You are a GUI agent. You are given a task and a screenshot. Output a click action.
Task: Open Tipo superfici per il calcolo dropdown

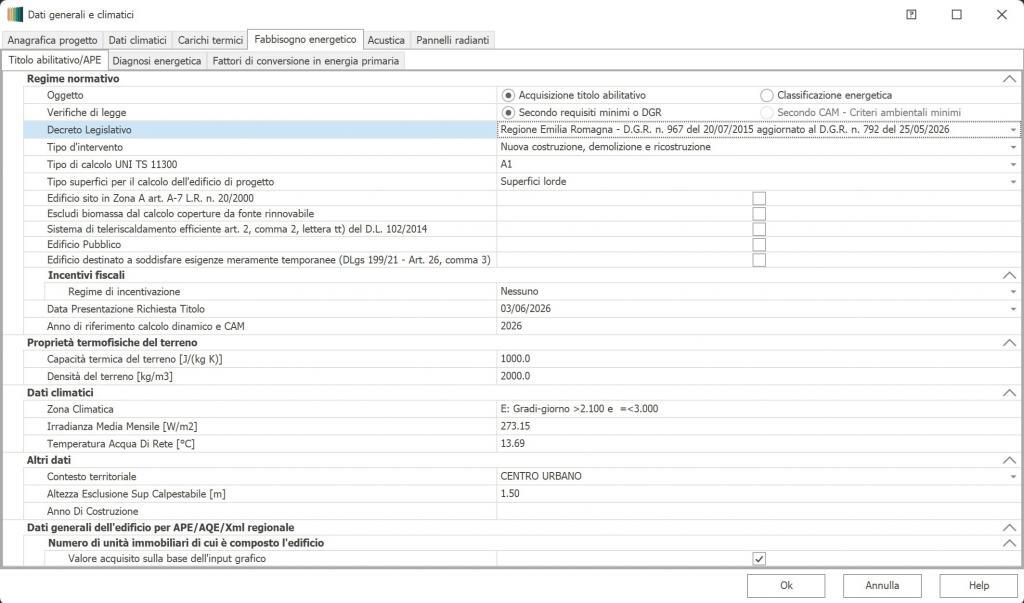click(1013, 182)
